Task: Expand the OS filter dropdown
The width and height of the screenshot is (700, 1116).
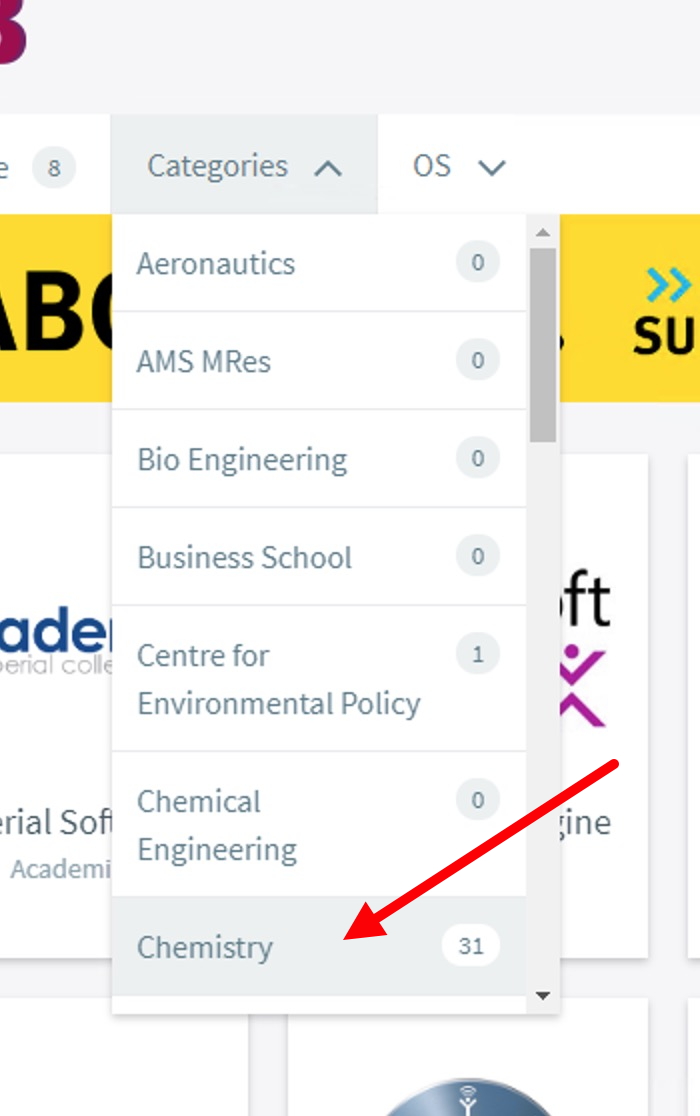Action: tap(458, 166)
